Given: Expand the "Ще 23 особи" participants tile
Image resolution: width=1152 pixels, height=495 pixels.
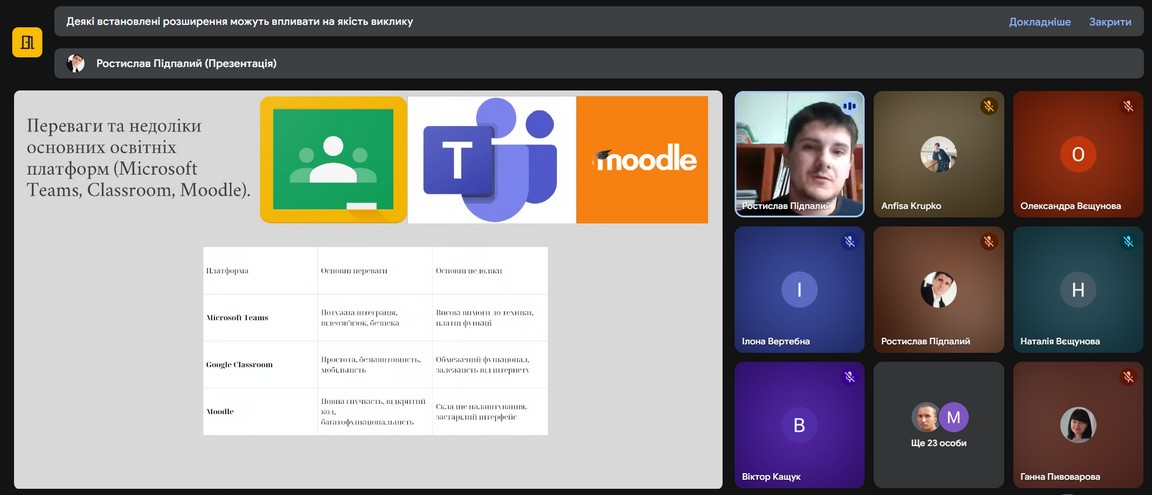Looking at the screenshot, I should (938, 424).
